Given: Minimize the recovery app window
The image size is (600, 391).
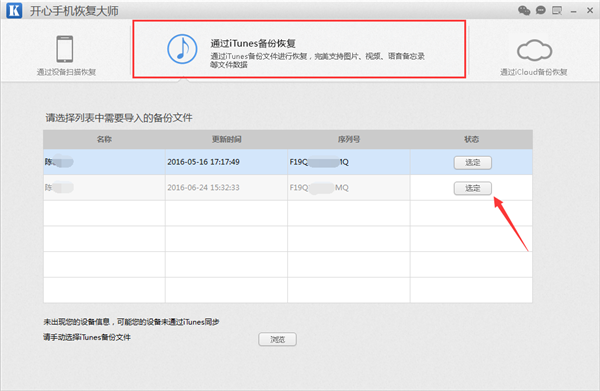Looking at the screenshot, I should [573, 11].
